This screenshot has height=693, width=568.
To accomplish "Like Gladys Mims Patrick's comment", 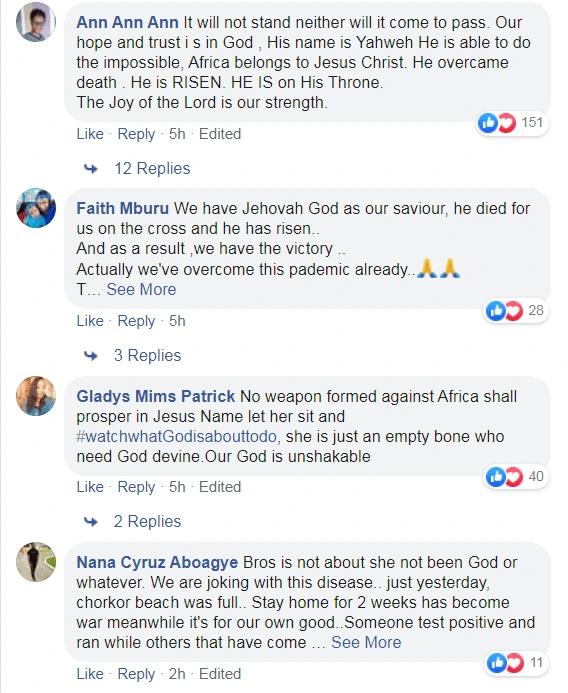I will coord(90,487).
